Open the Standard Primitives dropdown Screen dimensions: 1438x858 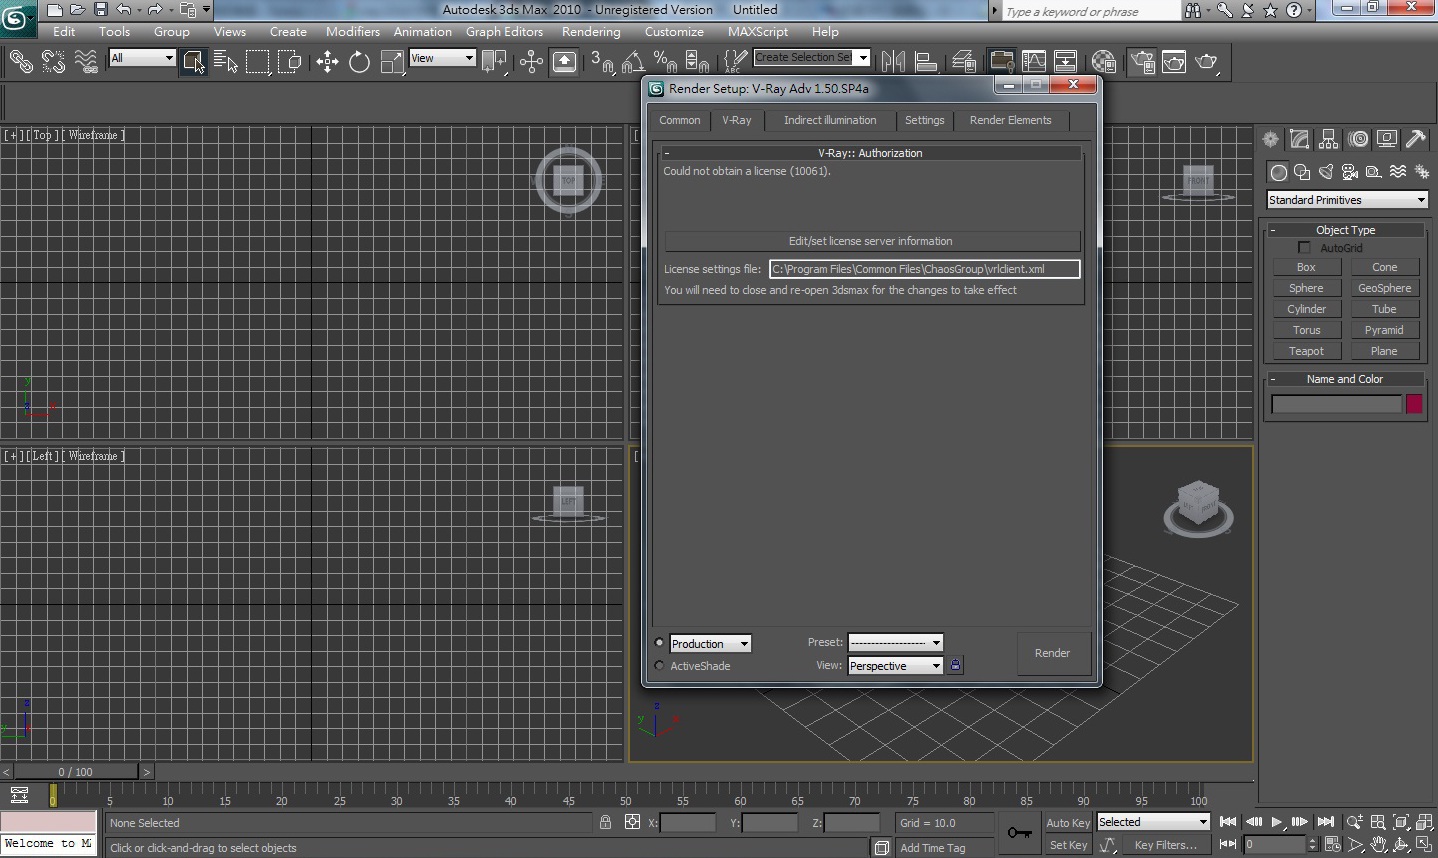pyautogui.click(x=1347, y=200)
